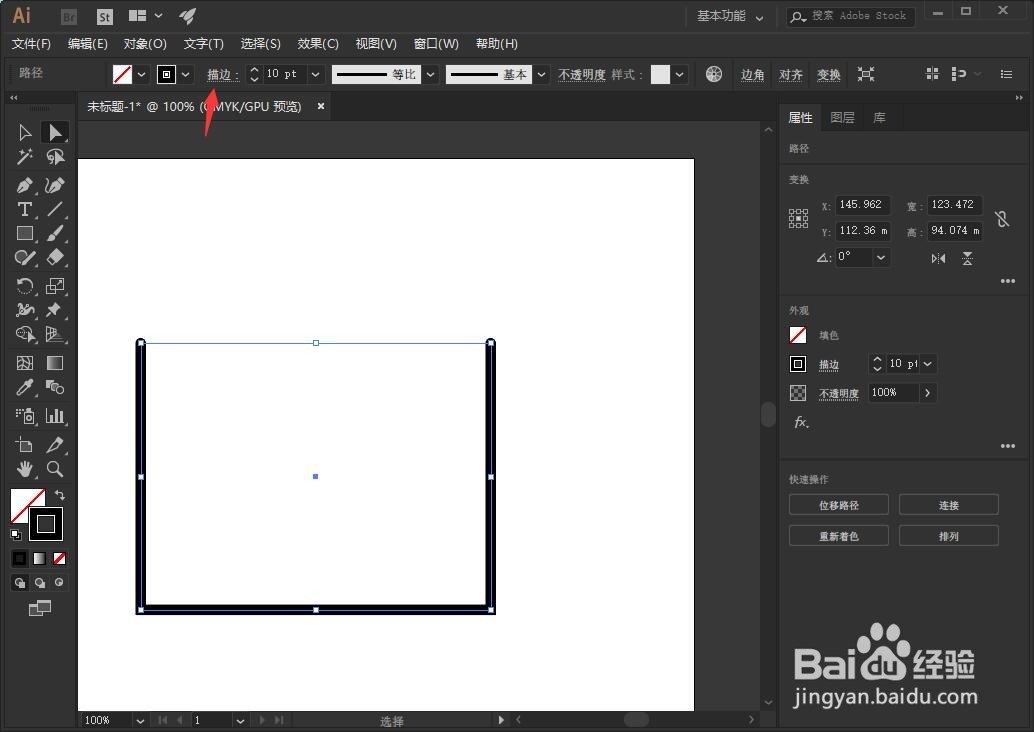Select the Puppet Warp pin tool
This screenshot has width=1034, height=732.
pyautogui.click(x=55, y=310)
